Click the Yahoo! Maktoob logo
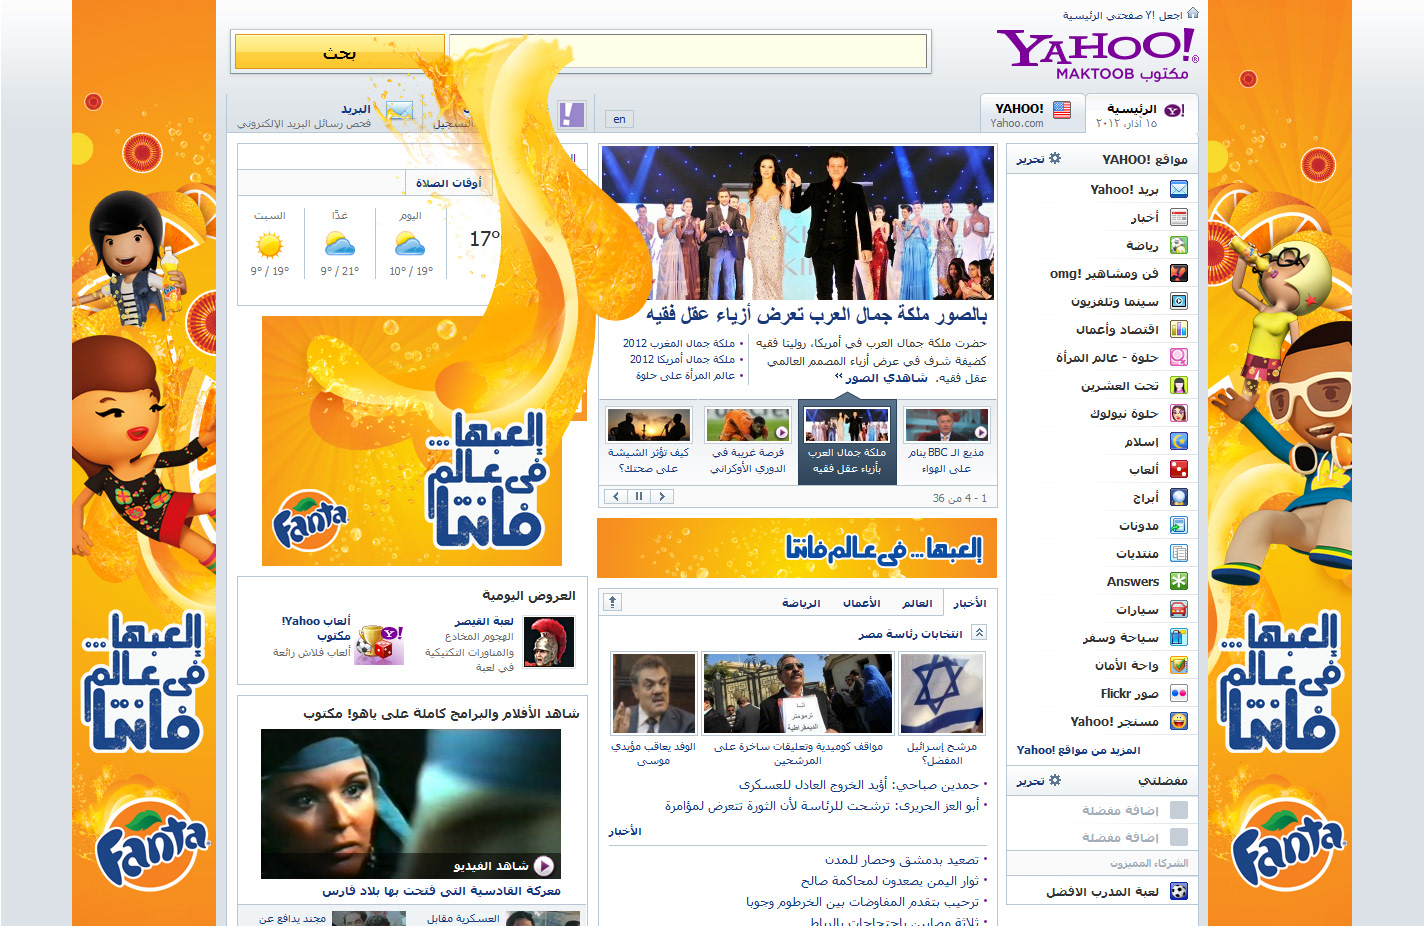The width and height of the screenshot is (1424, 926). click(1096, 53)
